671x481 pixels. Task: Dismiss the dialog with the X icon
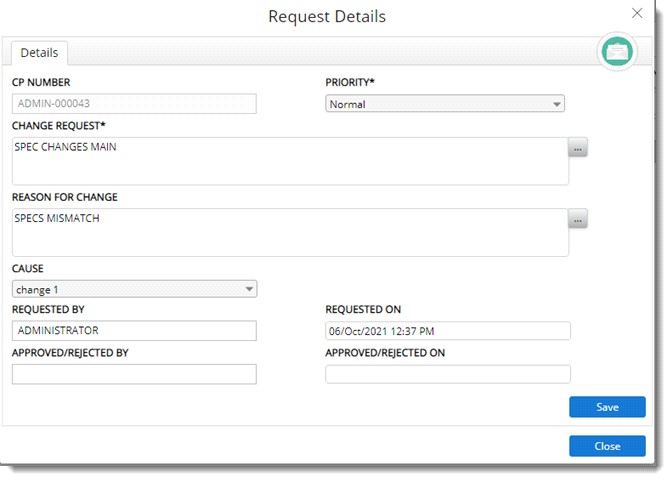(637, 13)
